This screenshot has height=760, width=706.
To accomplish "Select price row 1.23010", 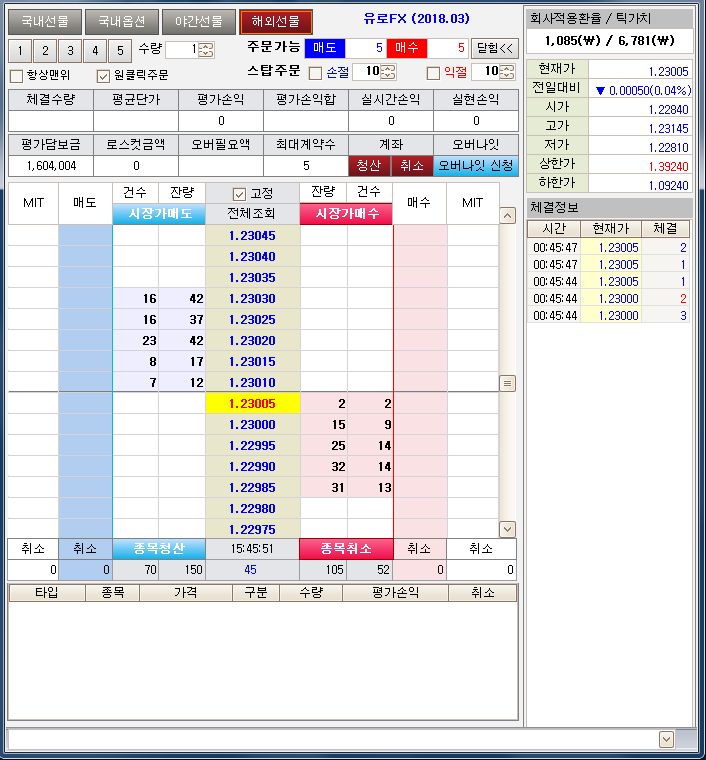I will point(252,382).
